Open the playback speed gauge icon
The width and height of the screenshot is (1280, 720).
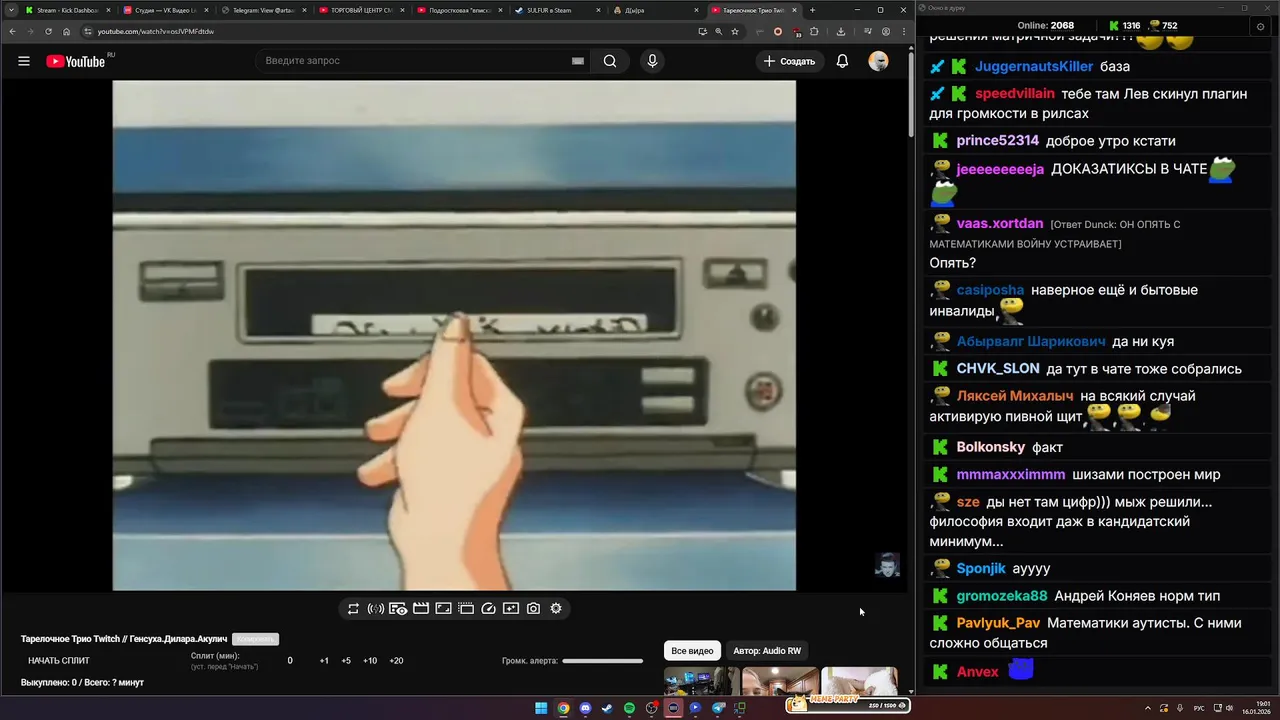(489, 608)
